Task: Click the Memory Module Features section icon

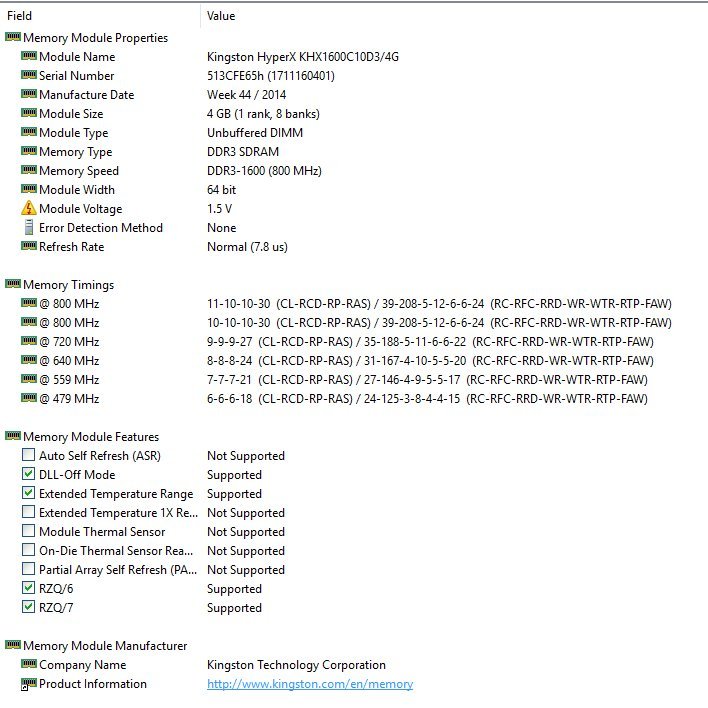Action: [x=13, y=436]
